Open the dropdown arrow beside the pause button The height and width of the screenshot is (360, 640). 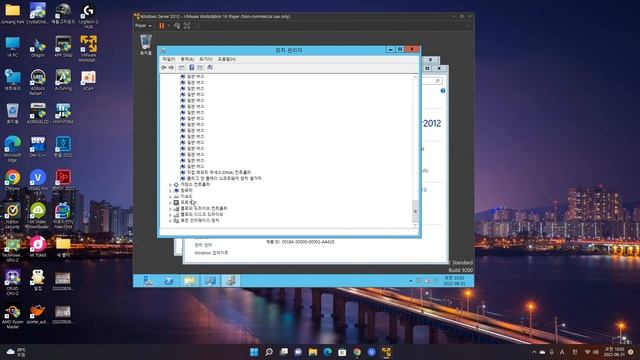pos(169,26)
